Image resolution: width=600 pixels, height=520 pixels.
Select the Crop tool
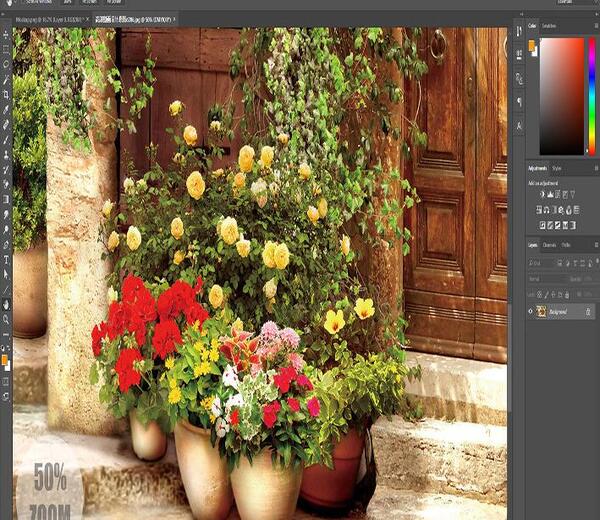(x=6, y=95)
